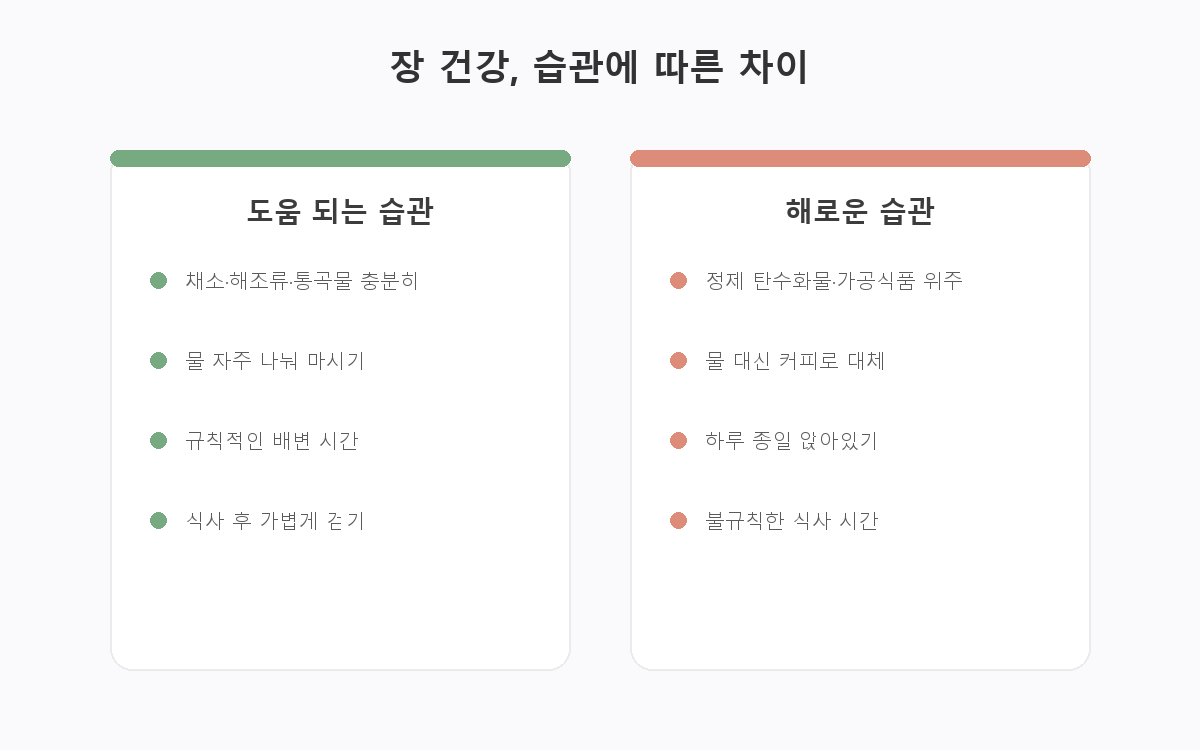Select the 도움 되는 습관 heading

340,212
